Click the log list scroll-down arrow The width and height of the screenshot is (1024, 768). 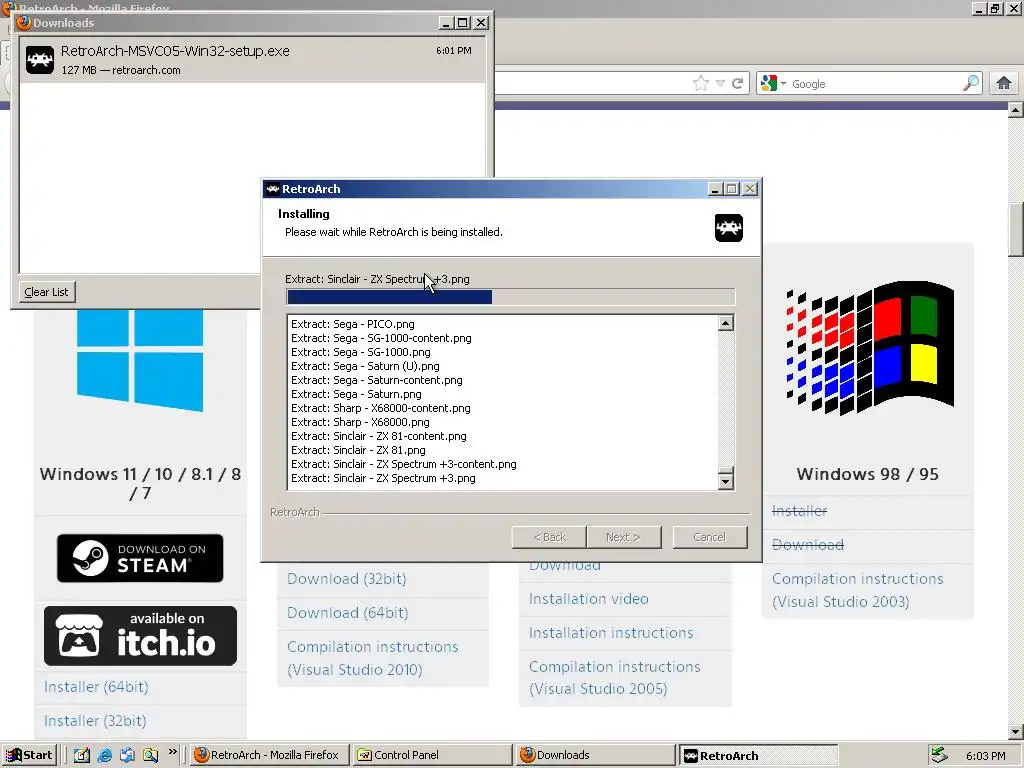tap(726, 482)
